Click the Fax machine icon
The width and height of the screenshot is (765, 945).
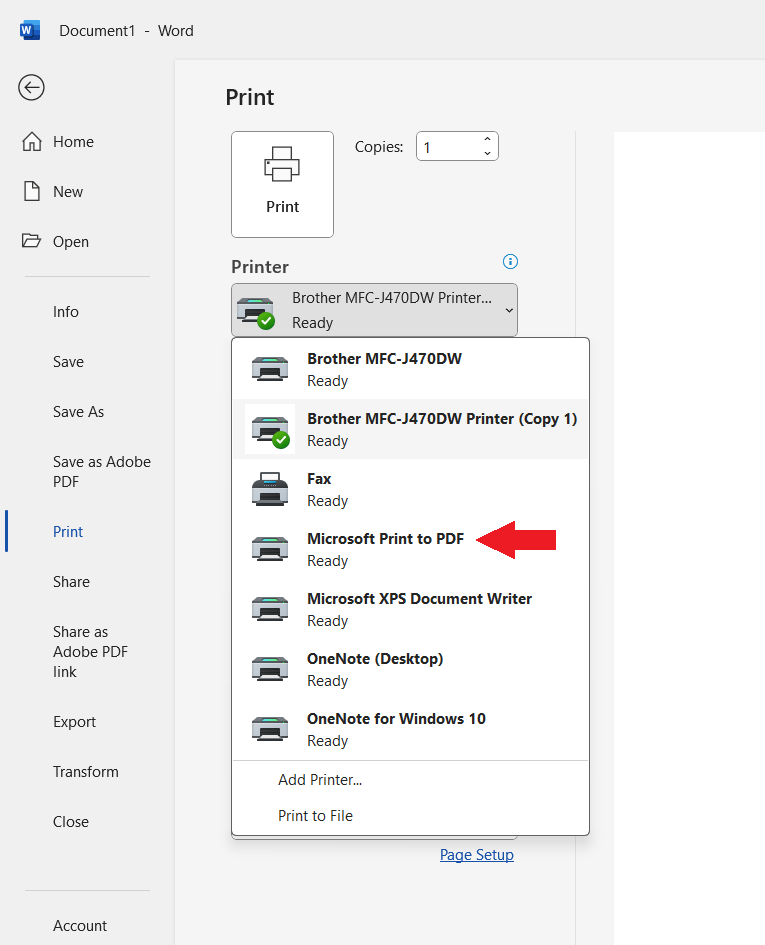coord(269,489)
